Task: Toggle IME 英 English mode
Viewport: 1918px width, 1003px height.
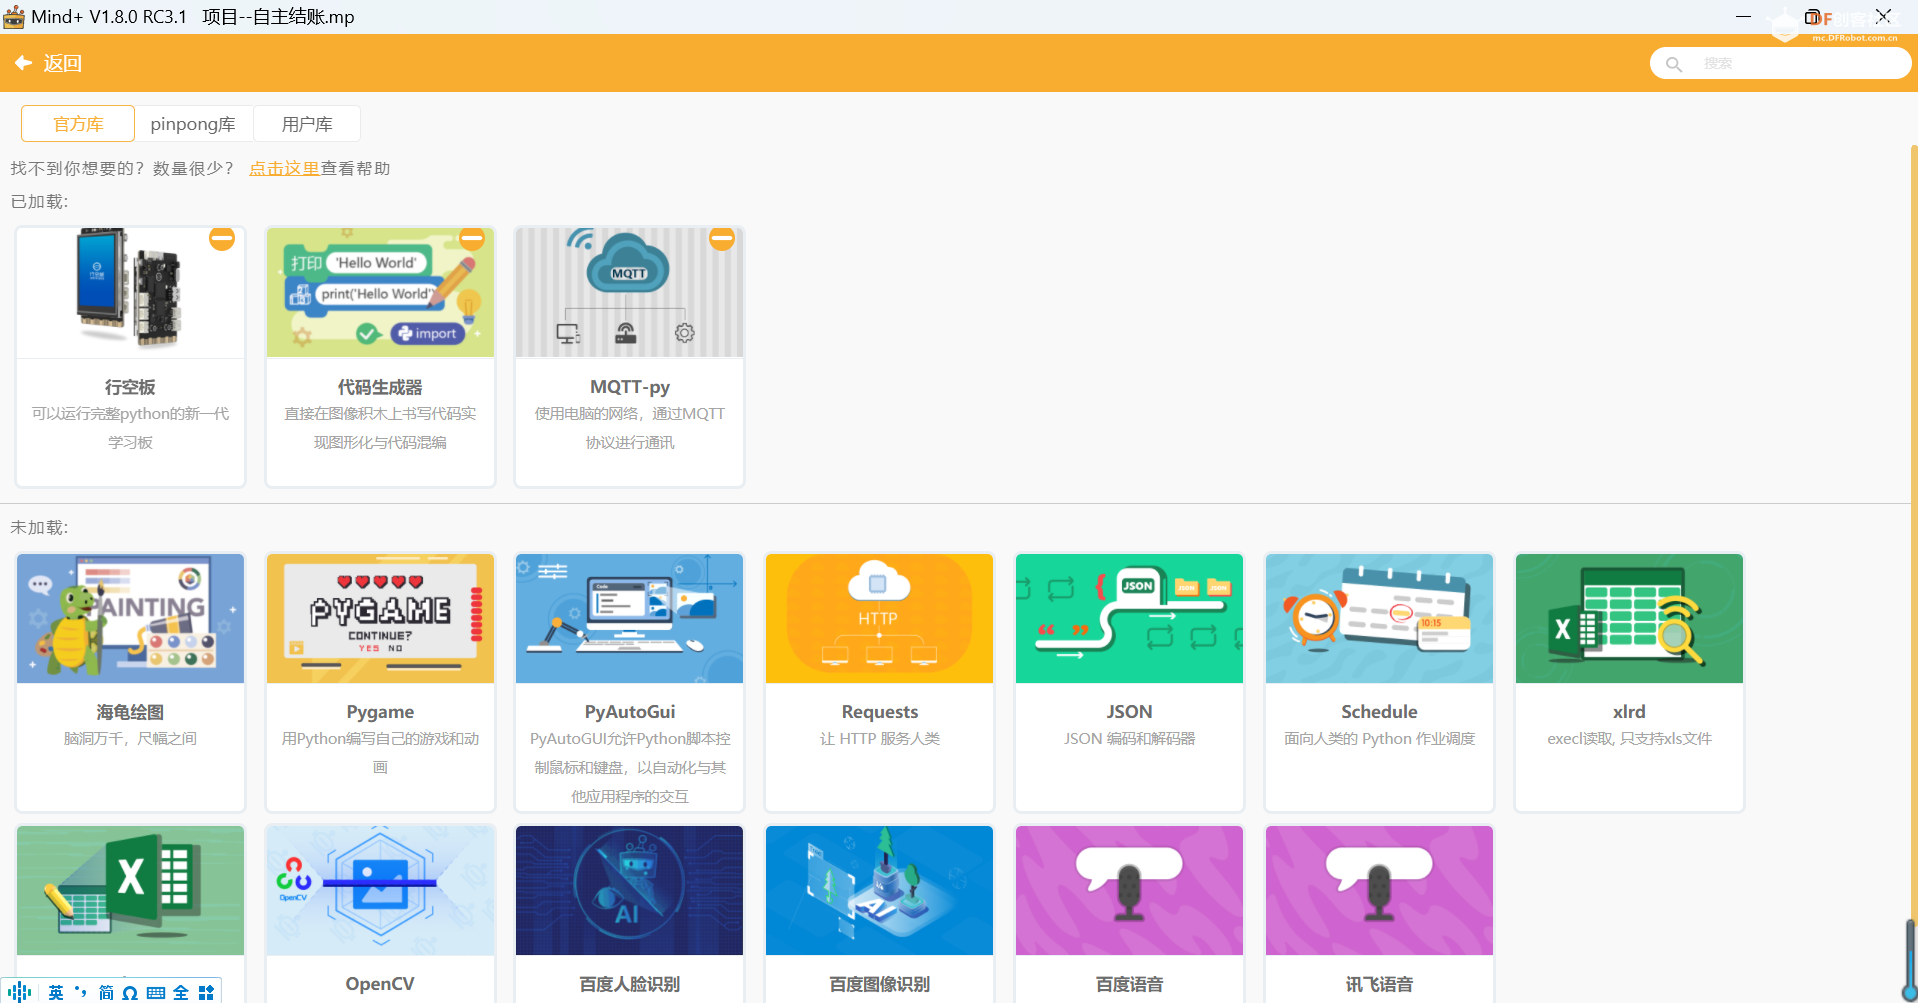Action: 56,992
